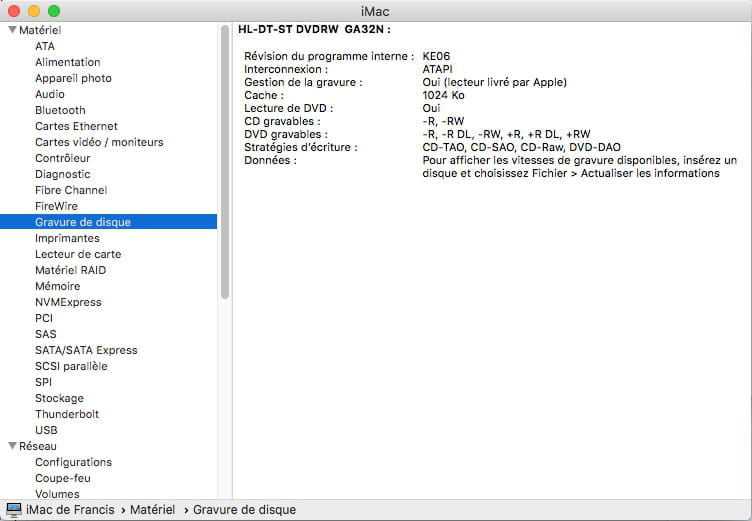The width and height of the screenshot is (752, 521).
Task: Open the SAS entry
Action: coord(46,334)
